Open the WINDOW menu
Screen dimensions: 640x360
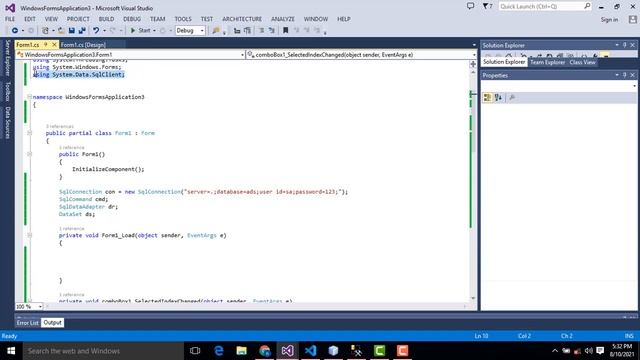coord(316,19)
